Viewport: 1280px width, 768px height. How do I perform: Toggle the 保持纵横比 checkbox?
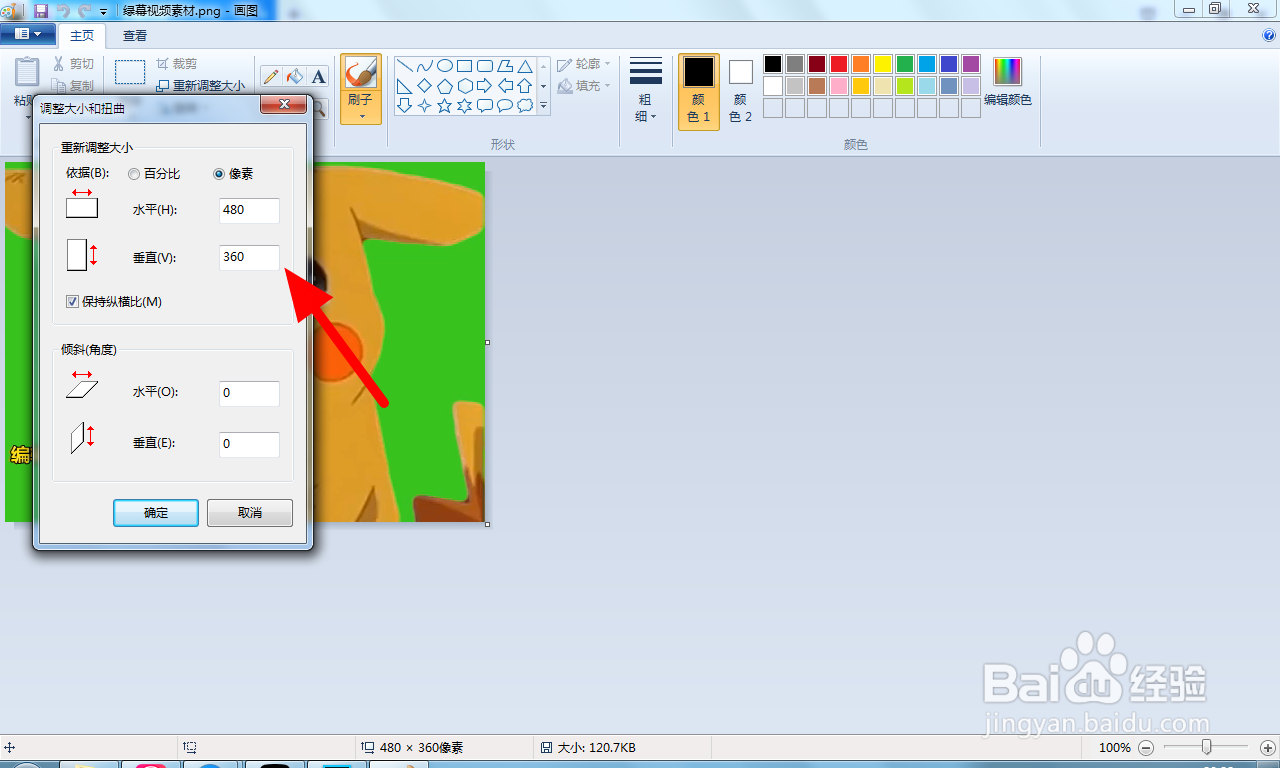coord(72,301)
